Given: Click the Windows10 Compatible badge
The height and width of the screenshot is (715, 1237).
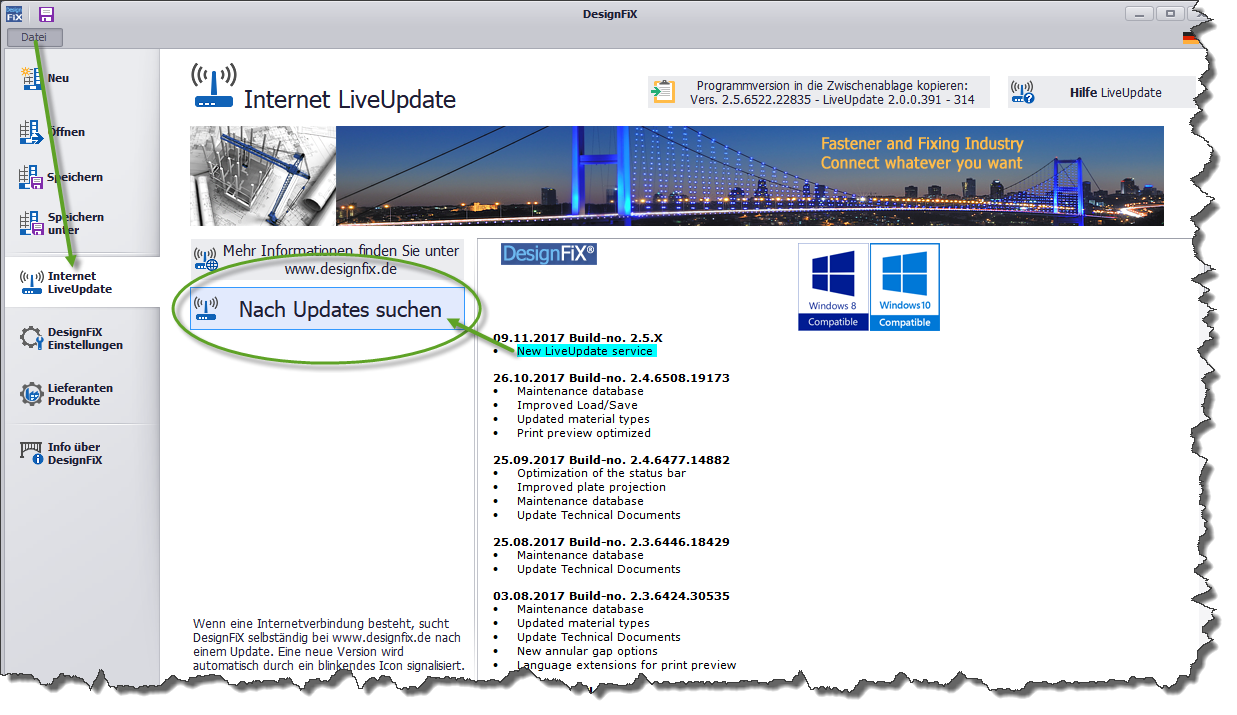Looking at the screenshot, I should (x=905, y=287).
